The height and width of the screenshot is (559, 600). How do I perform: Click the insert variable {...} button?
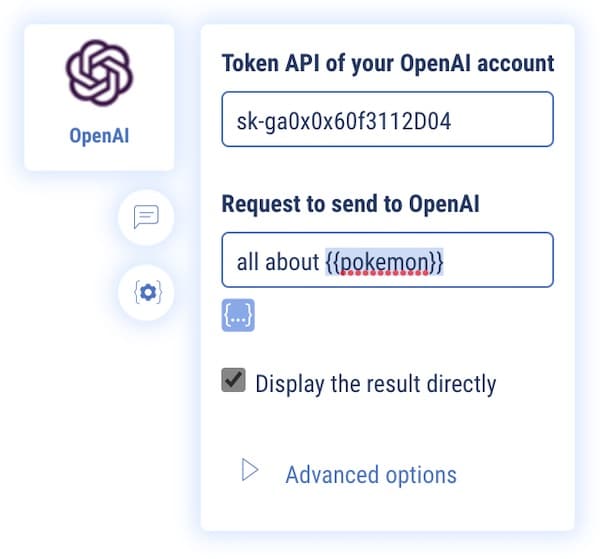tap(238, 315)
